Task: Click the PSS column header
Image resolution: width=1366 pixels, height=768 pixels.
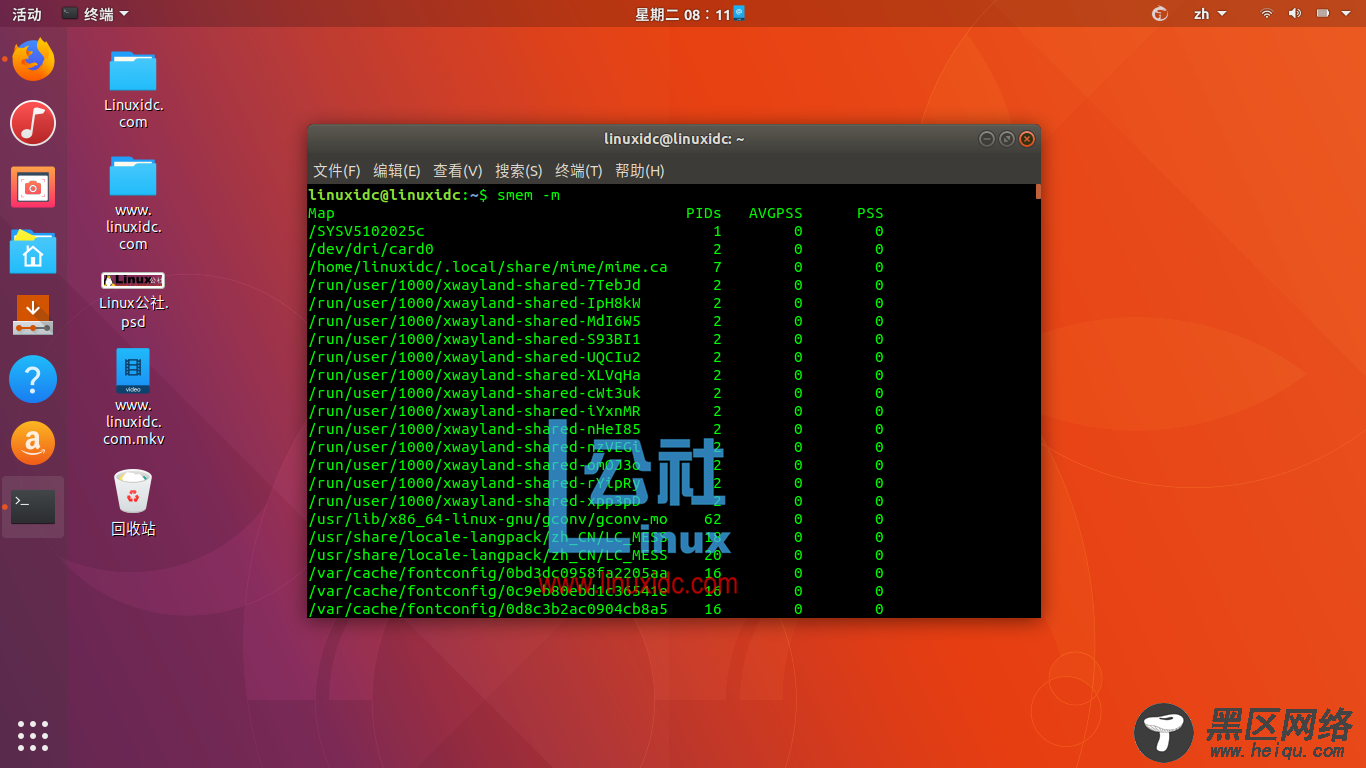Action: [870, 213]
